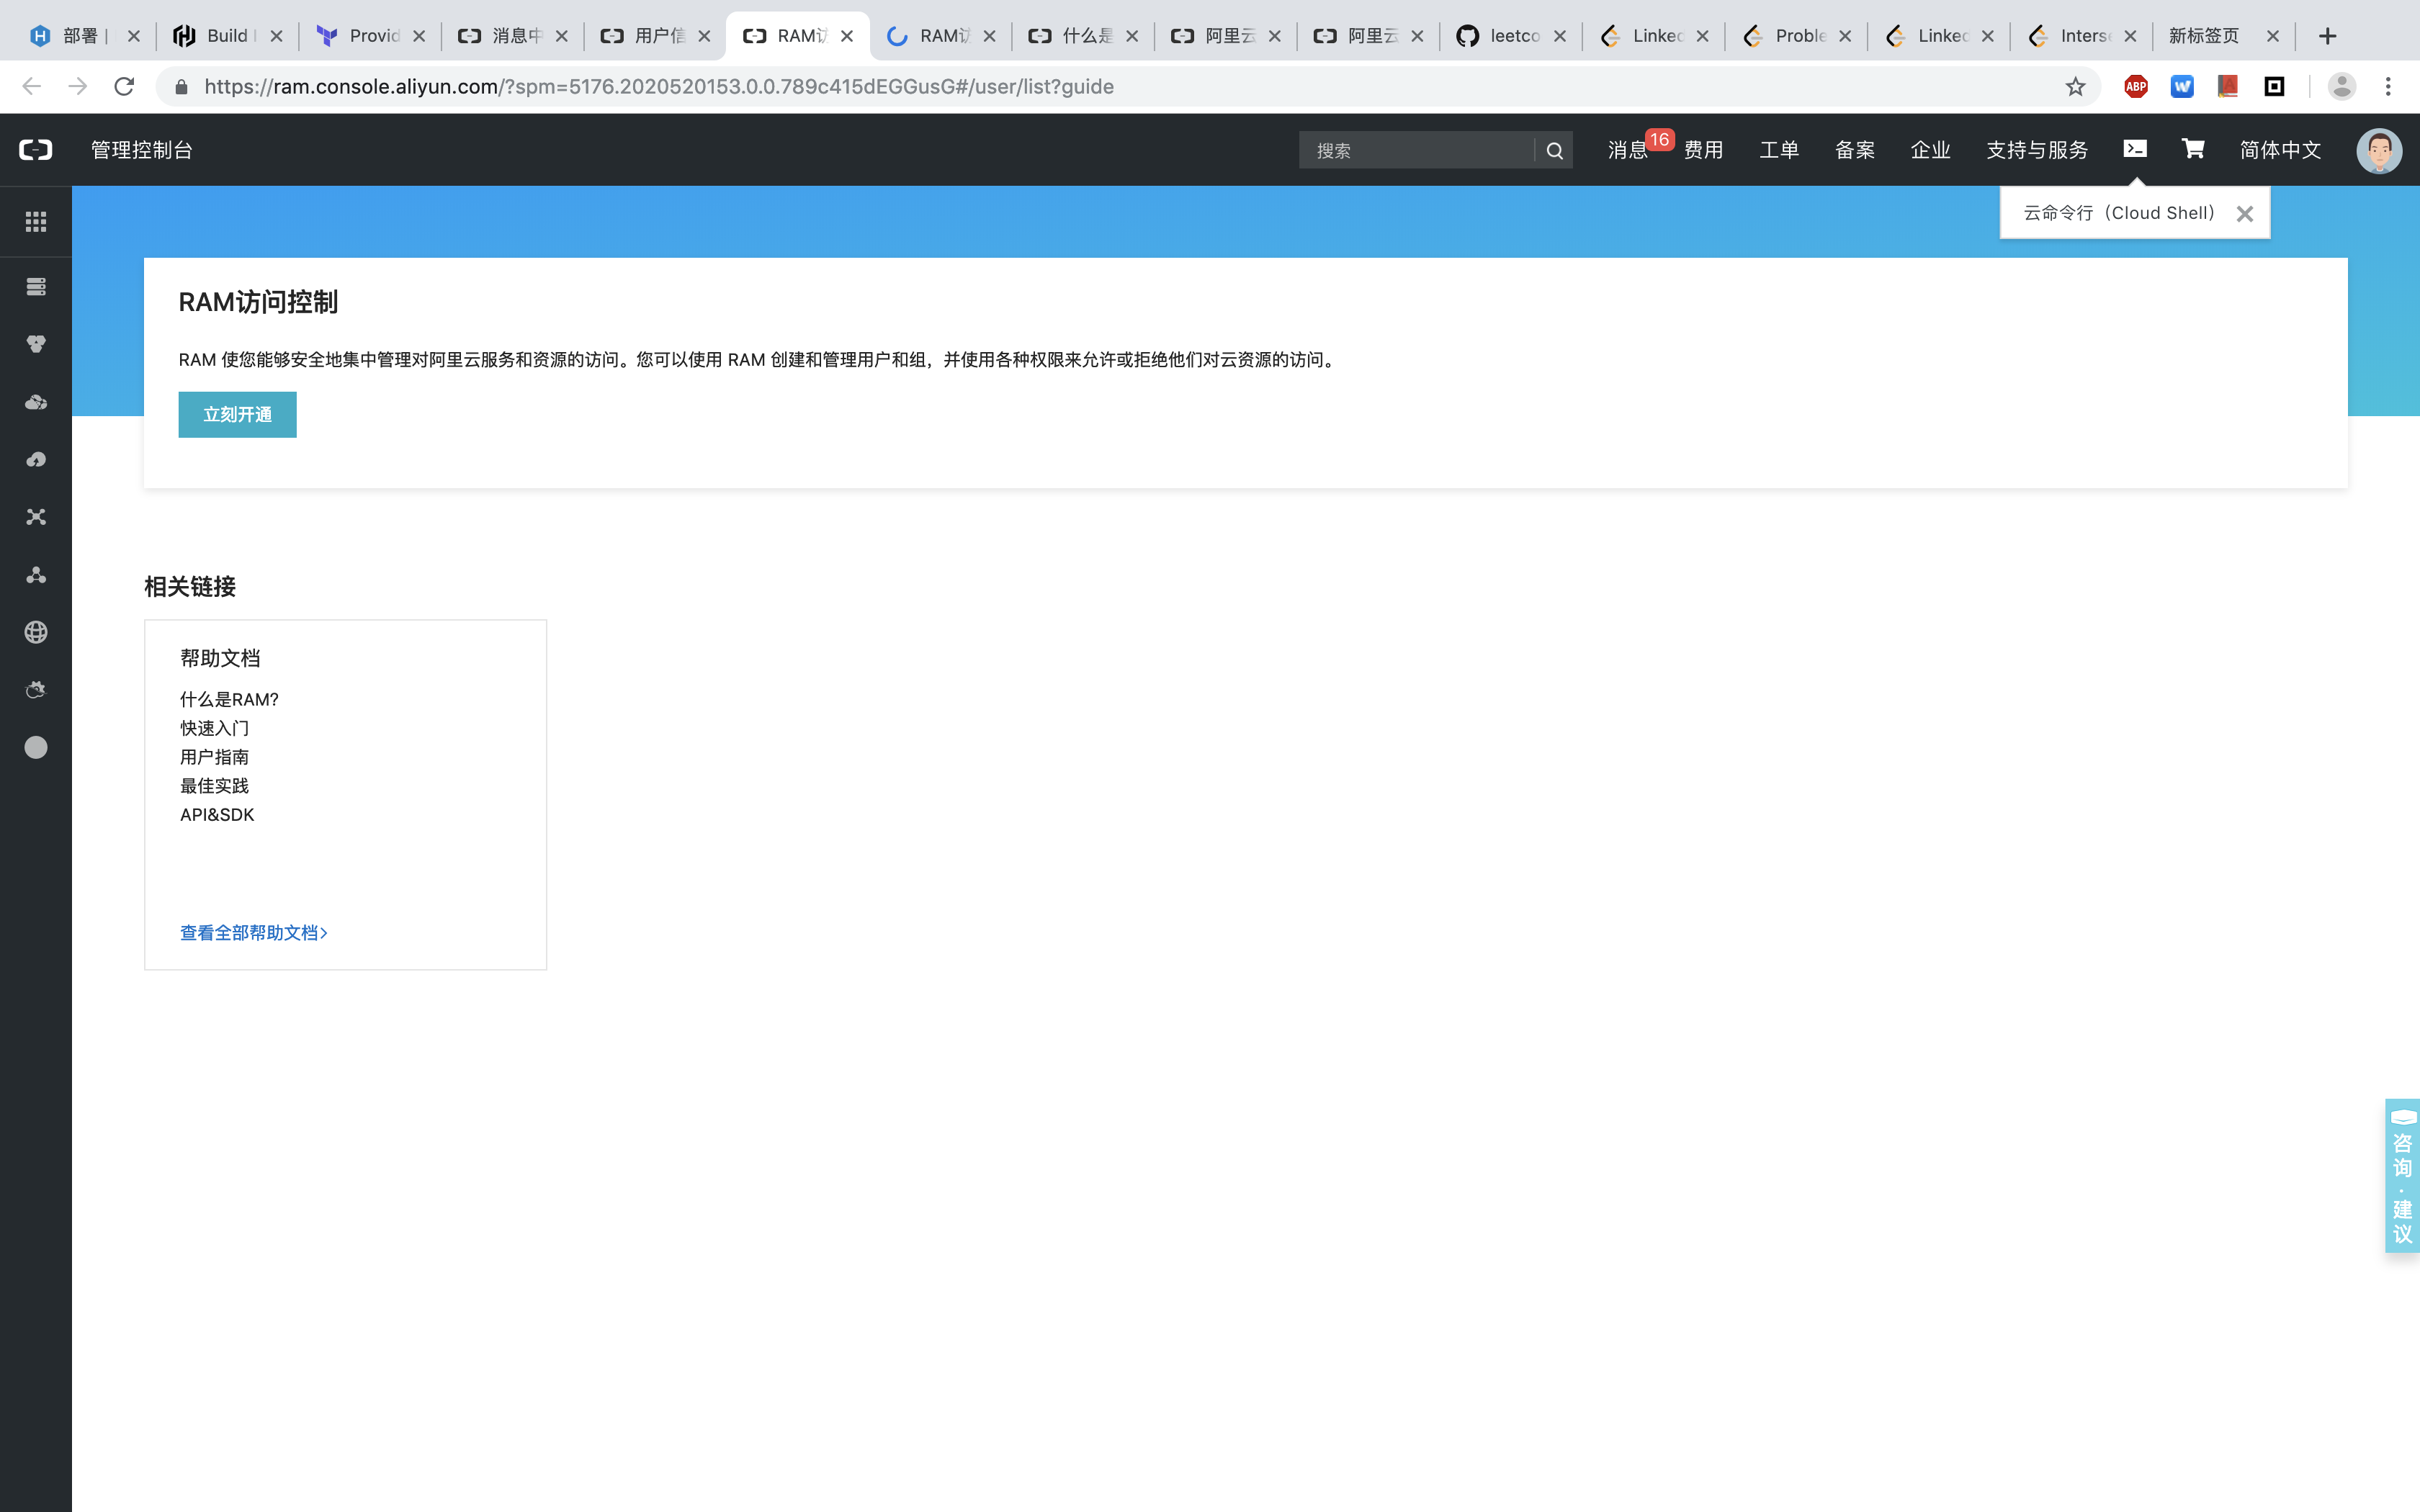The width and height of the screenshot is (2420, 1512).
Task: Click the cloud storage sidebar icon
Action: point(36,401)
